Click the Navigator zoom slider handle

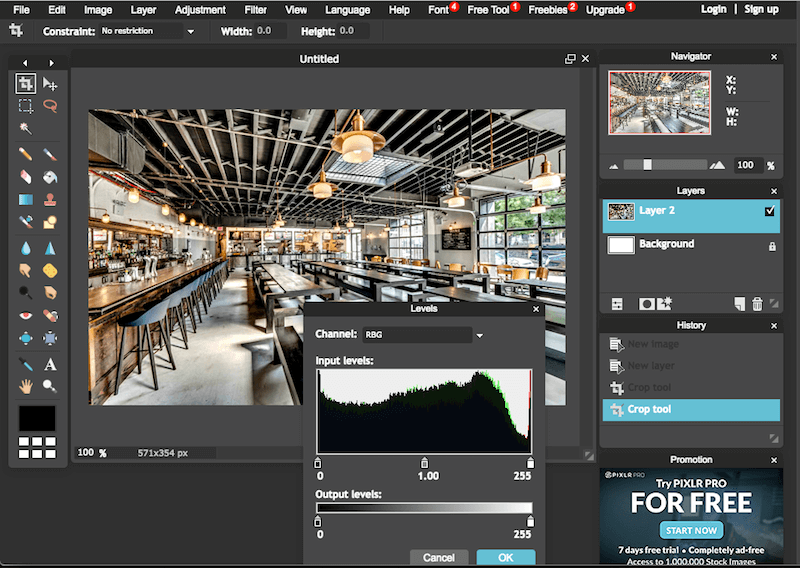(x=648, y=164)
